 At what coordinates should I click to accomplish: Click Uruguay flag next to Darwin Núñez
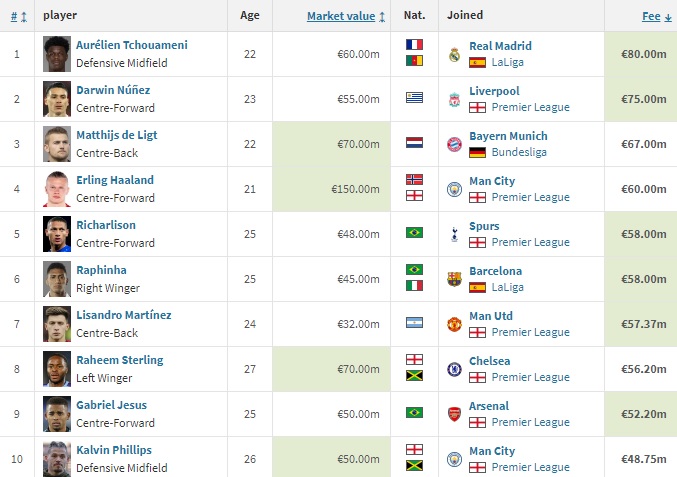click(x=414, y=98)
